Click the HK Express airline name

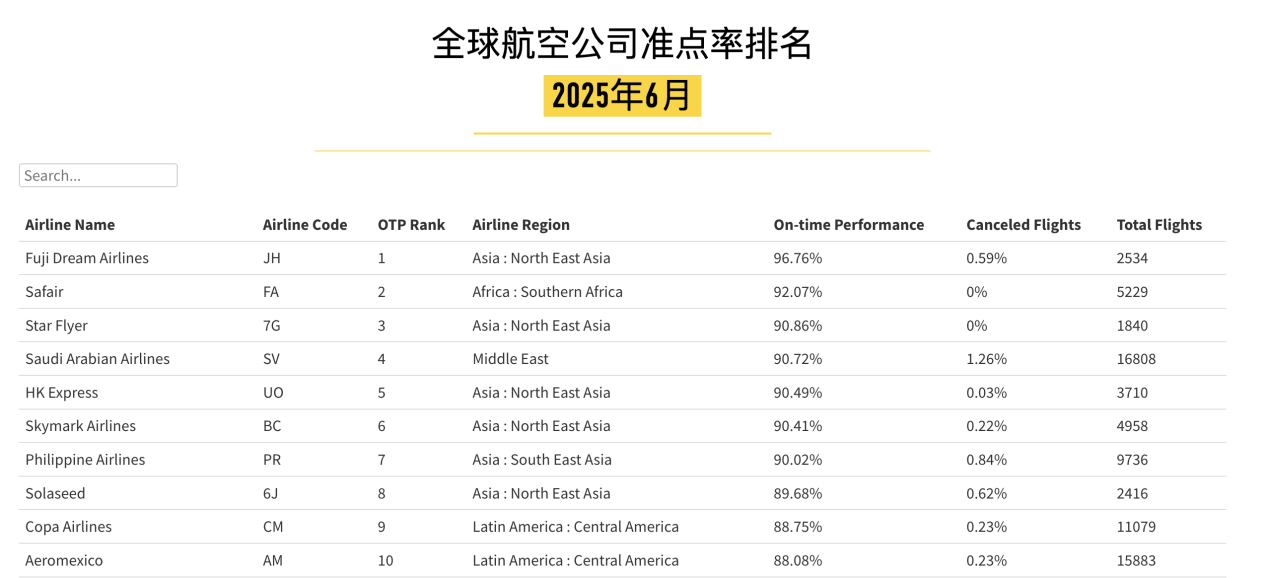point(62,393)
